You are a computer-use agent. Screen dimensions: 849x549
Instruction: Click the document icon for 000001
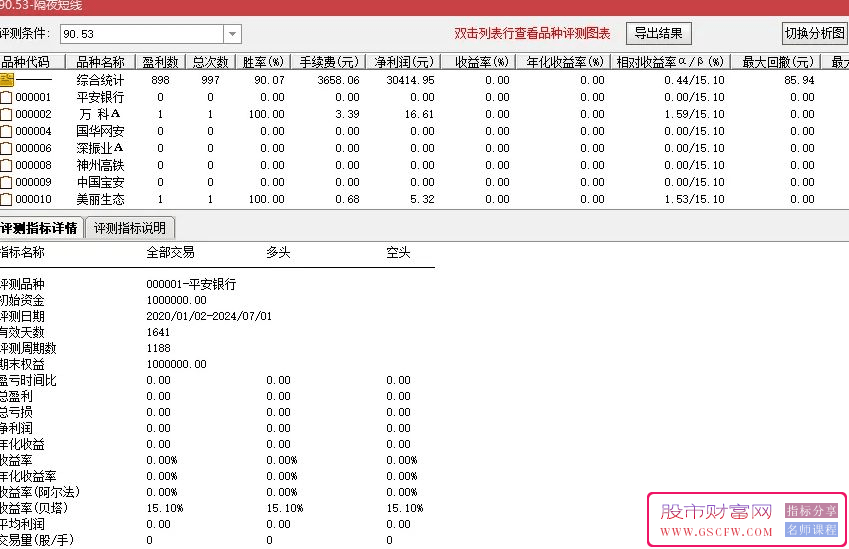6,97
